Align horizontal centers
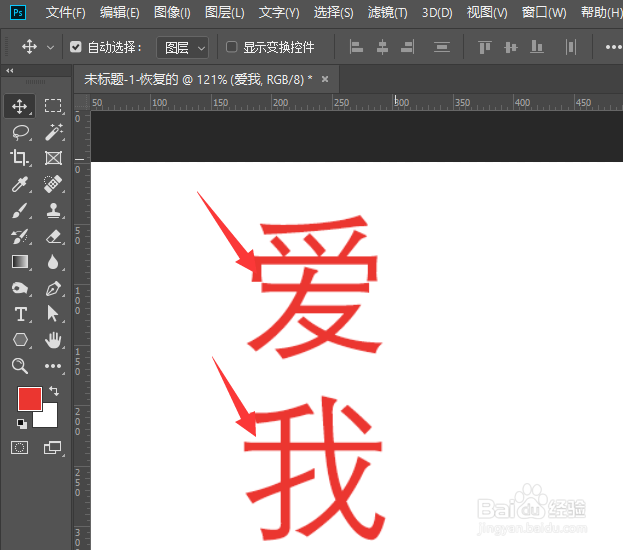 tap(382, 47)
